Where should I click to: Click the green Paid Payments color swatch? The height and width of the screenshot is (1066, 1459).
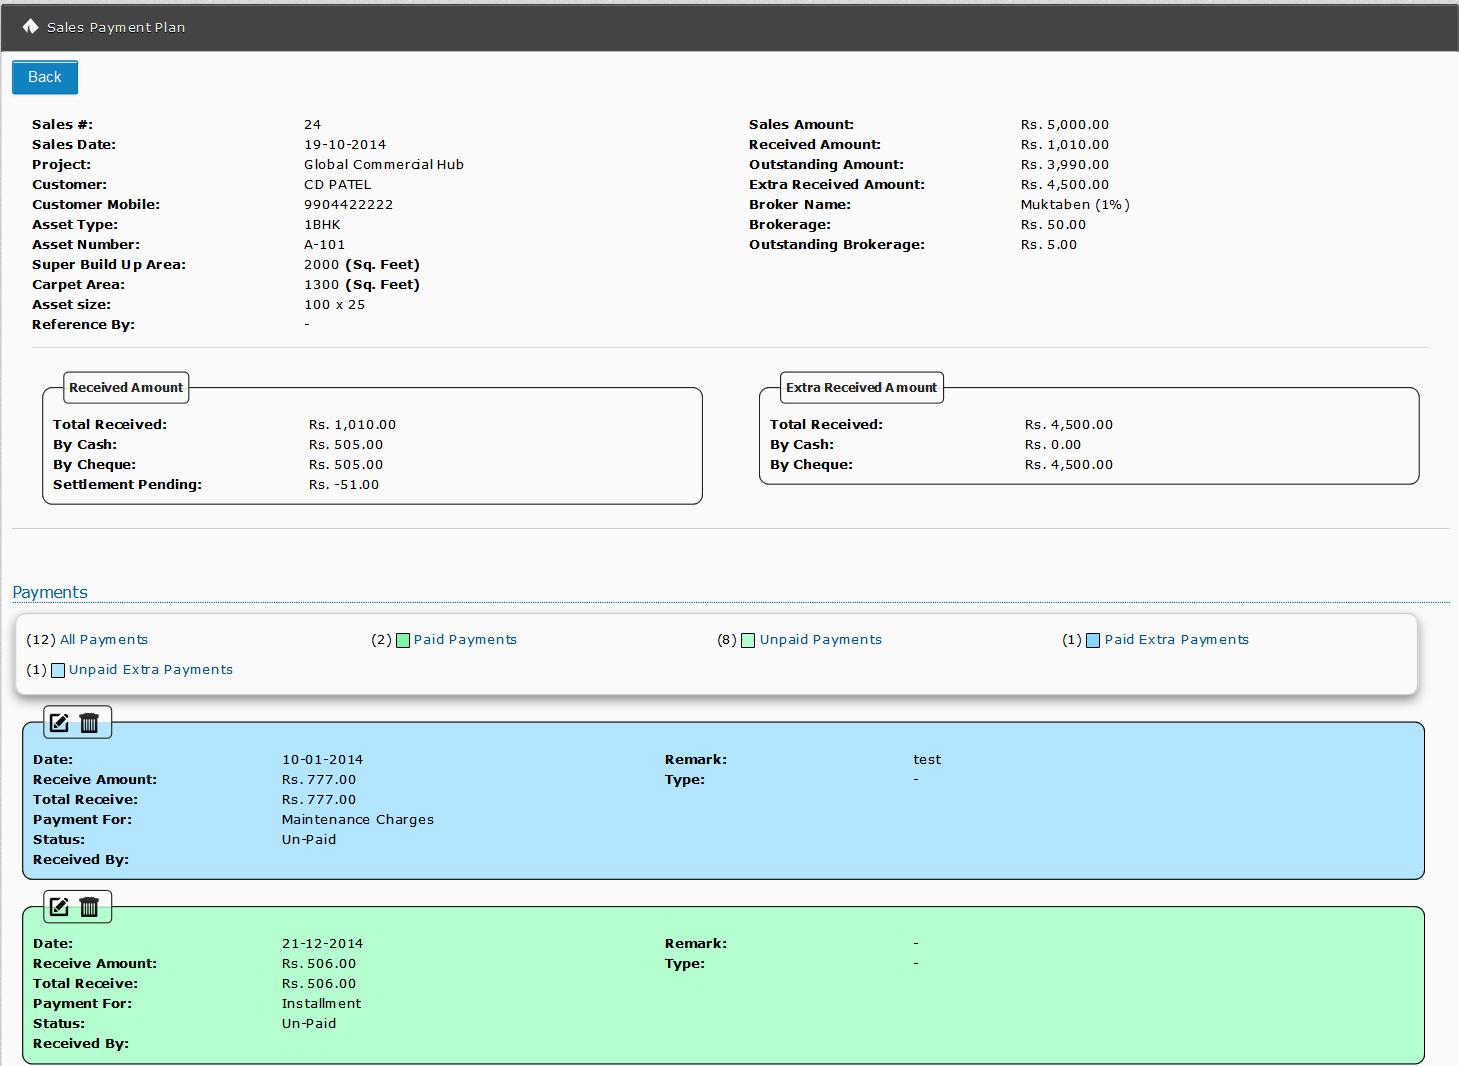403,641
